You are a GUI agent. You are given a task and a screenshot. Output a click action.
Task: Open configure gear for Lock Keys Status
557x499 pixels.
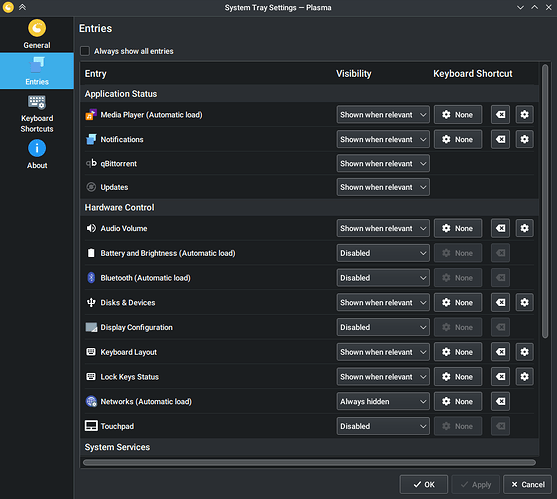tap(524, 376)
